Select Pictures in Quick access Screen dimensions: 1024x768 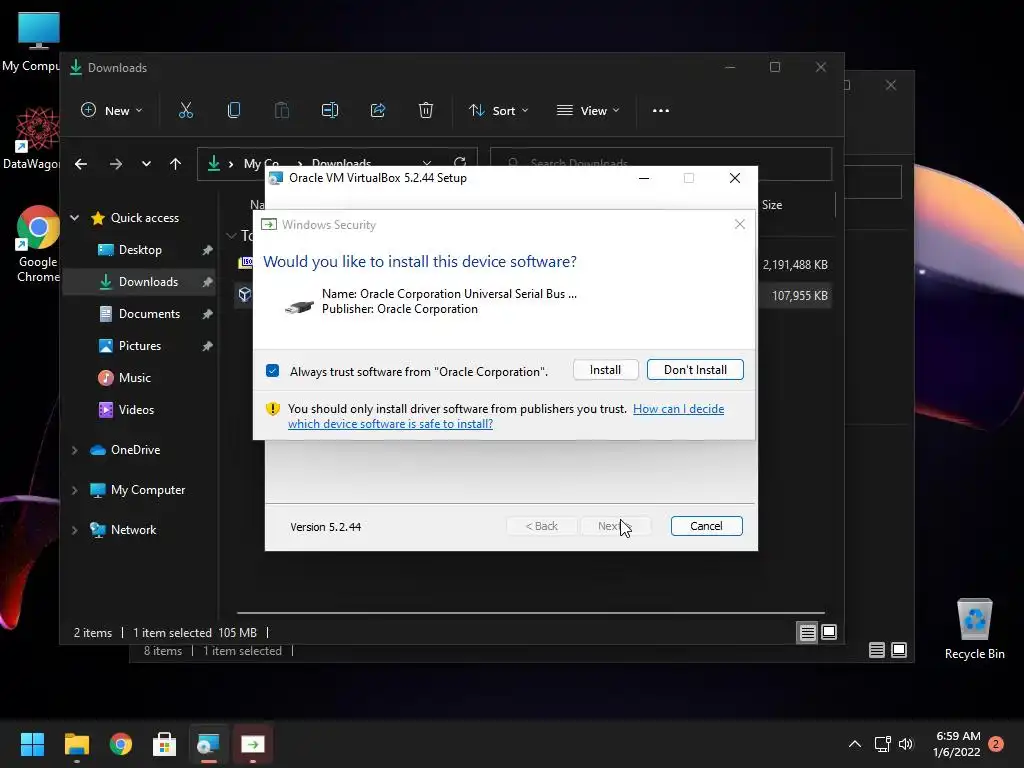[x=140, y=345]
